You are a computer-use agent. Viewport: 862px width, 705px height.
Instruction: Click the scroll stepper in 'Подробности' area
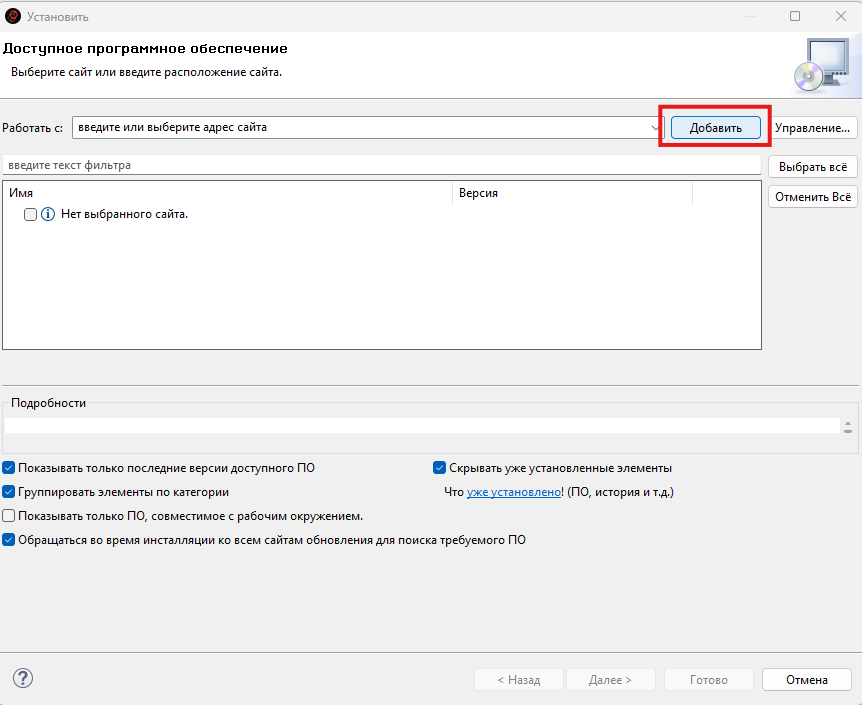(x=848, y=427)
